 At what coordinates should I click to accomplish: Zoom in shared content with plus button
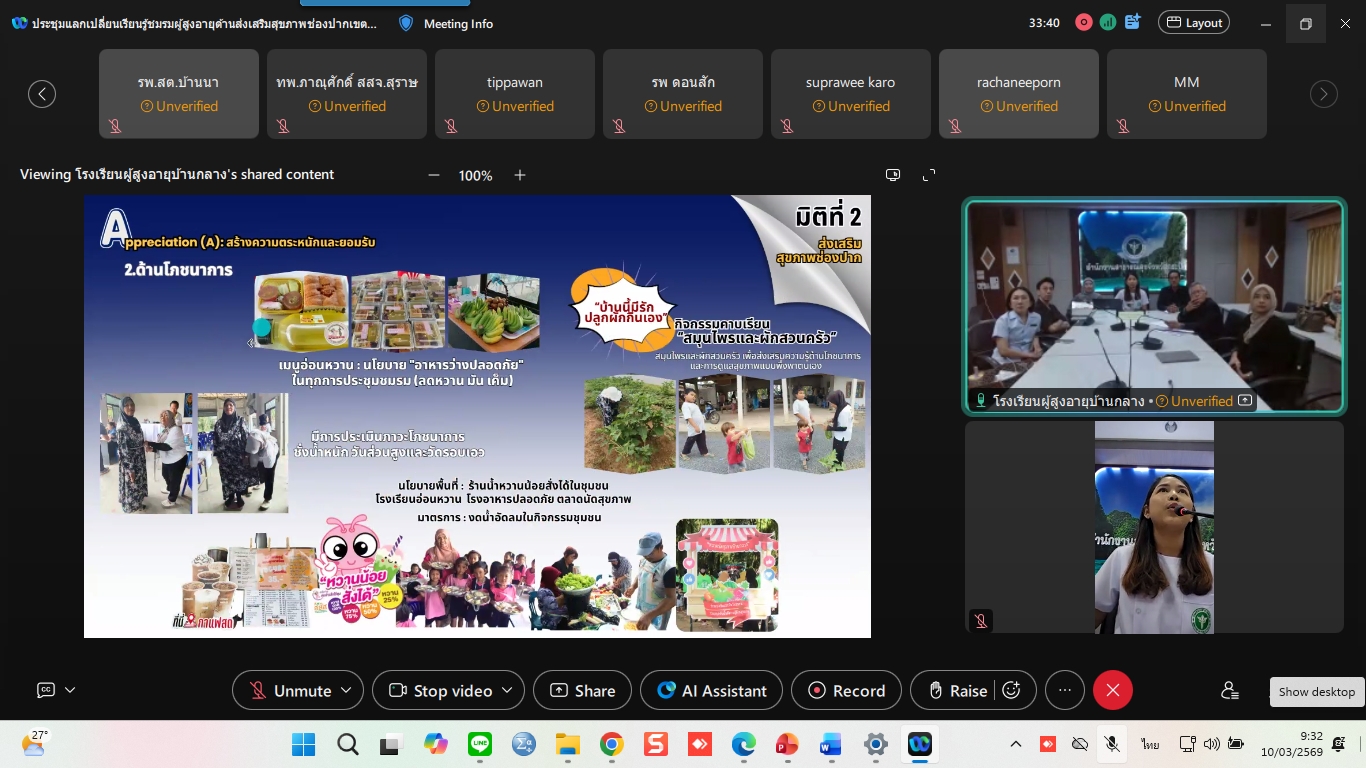(520, 175)
